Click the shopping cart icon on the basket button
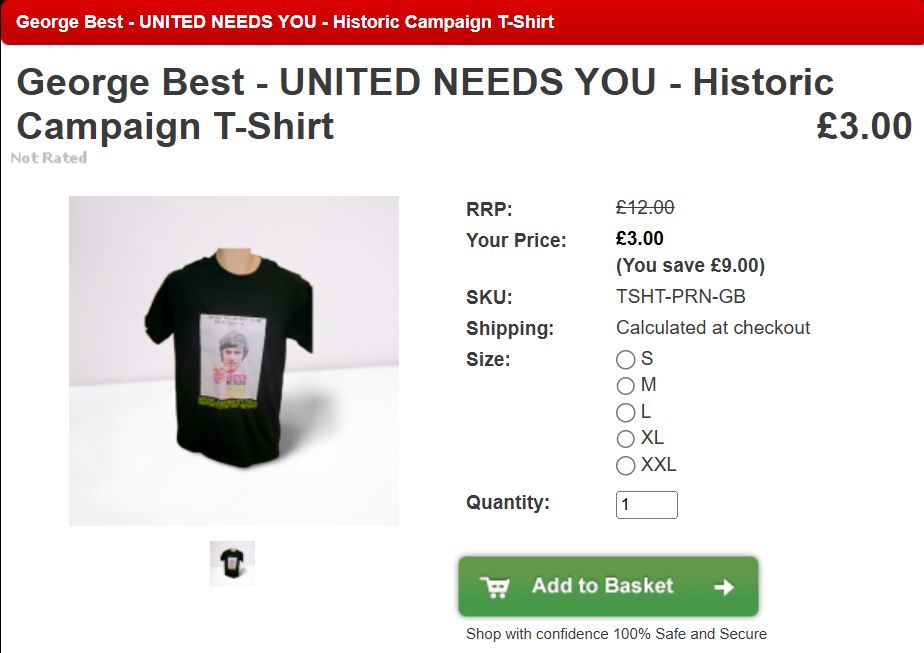Image resolution: width=924 pixels, height=653 pixels. coord(495,587)
